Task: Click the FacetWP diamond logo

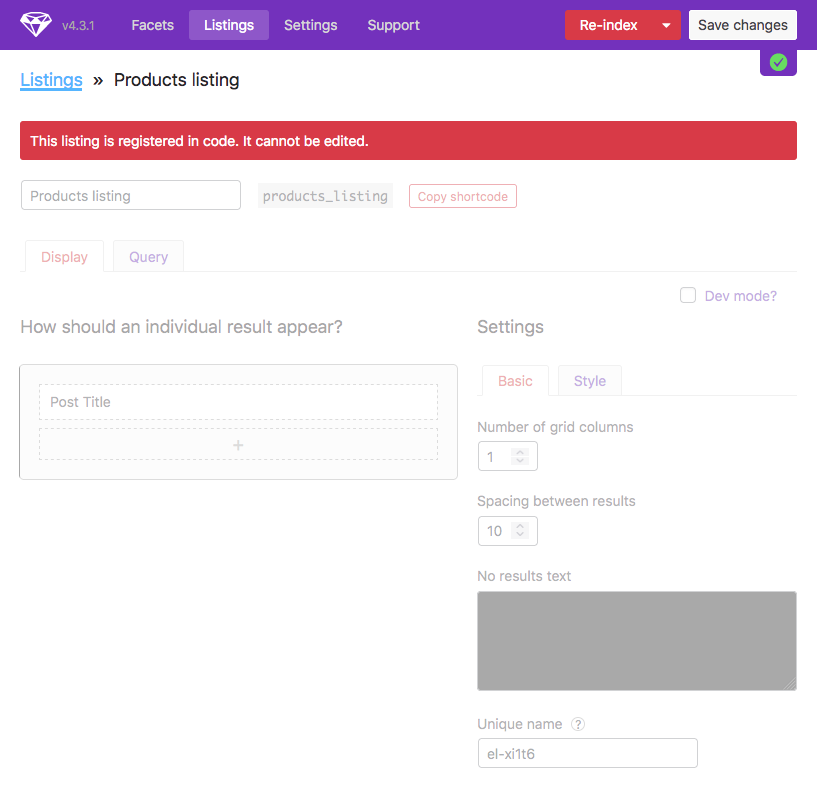Action: (35, 24)
